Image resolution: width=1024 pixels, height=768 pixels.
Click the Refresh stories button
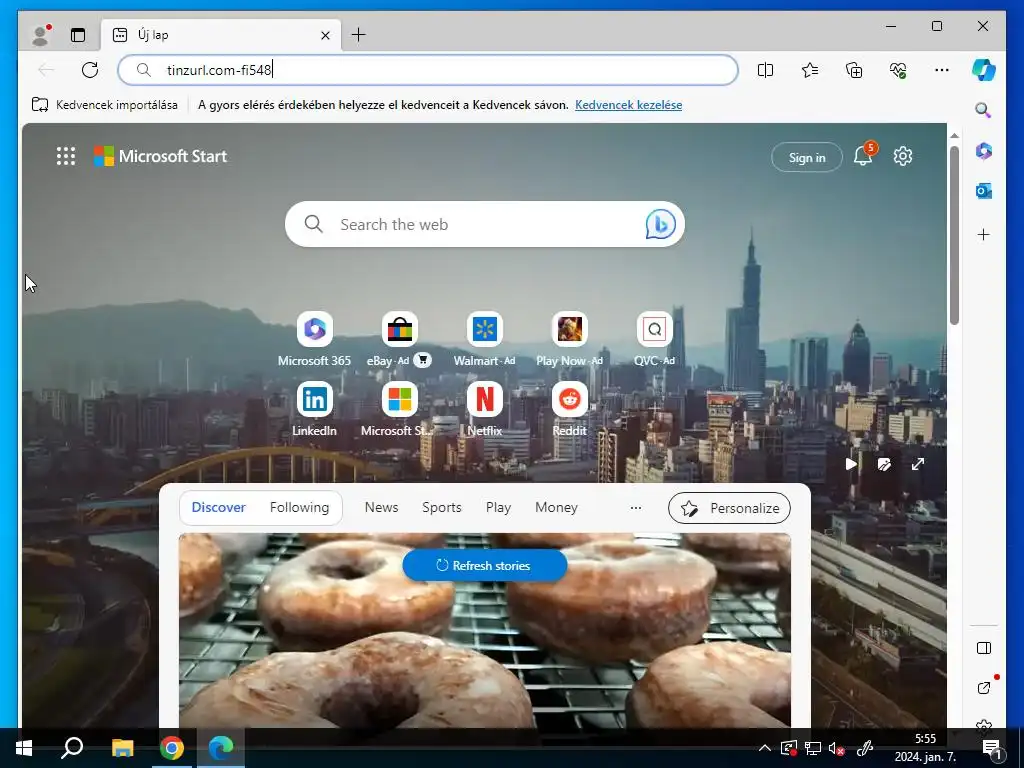pos(485,566)
